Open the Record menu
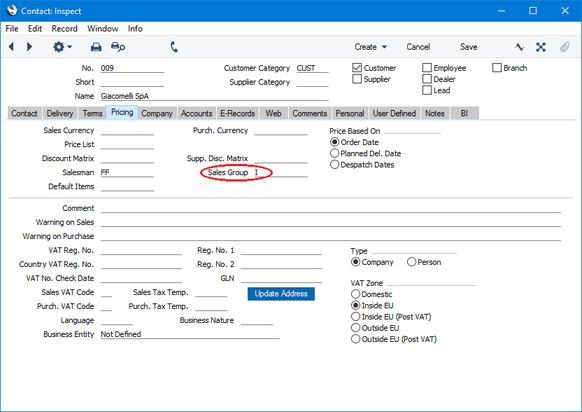The image size is (582, 412). click(x=64, y=29)
